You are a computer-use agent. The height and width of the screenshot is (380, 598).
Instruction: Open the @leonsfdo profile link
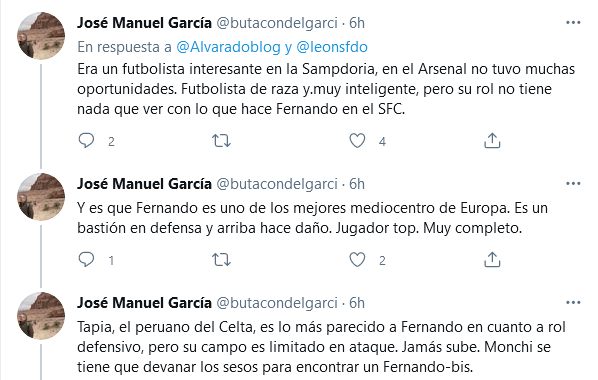(x=332, y=47)
